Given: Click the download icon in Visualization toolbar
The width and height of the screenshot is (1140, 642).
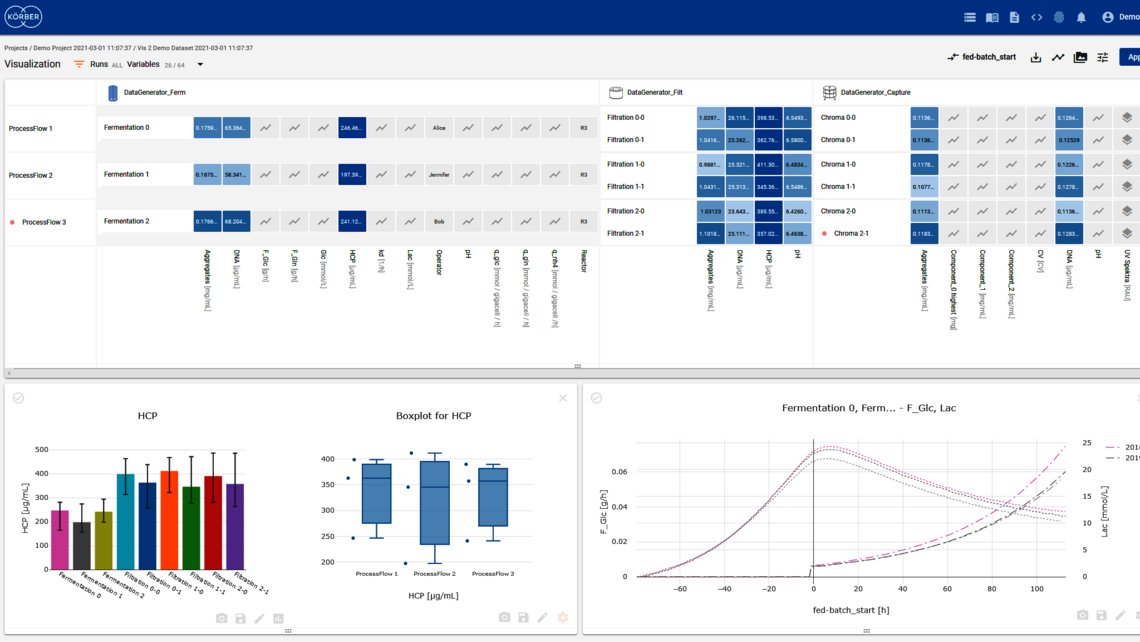Looking at the screenshot, I should [x=1036, y=58].
